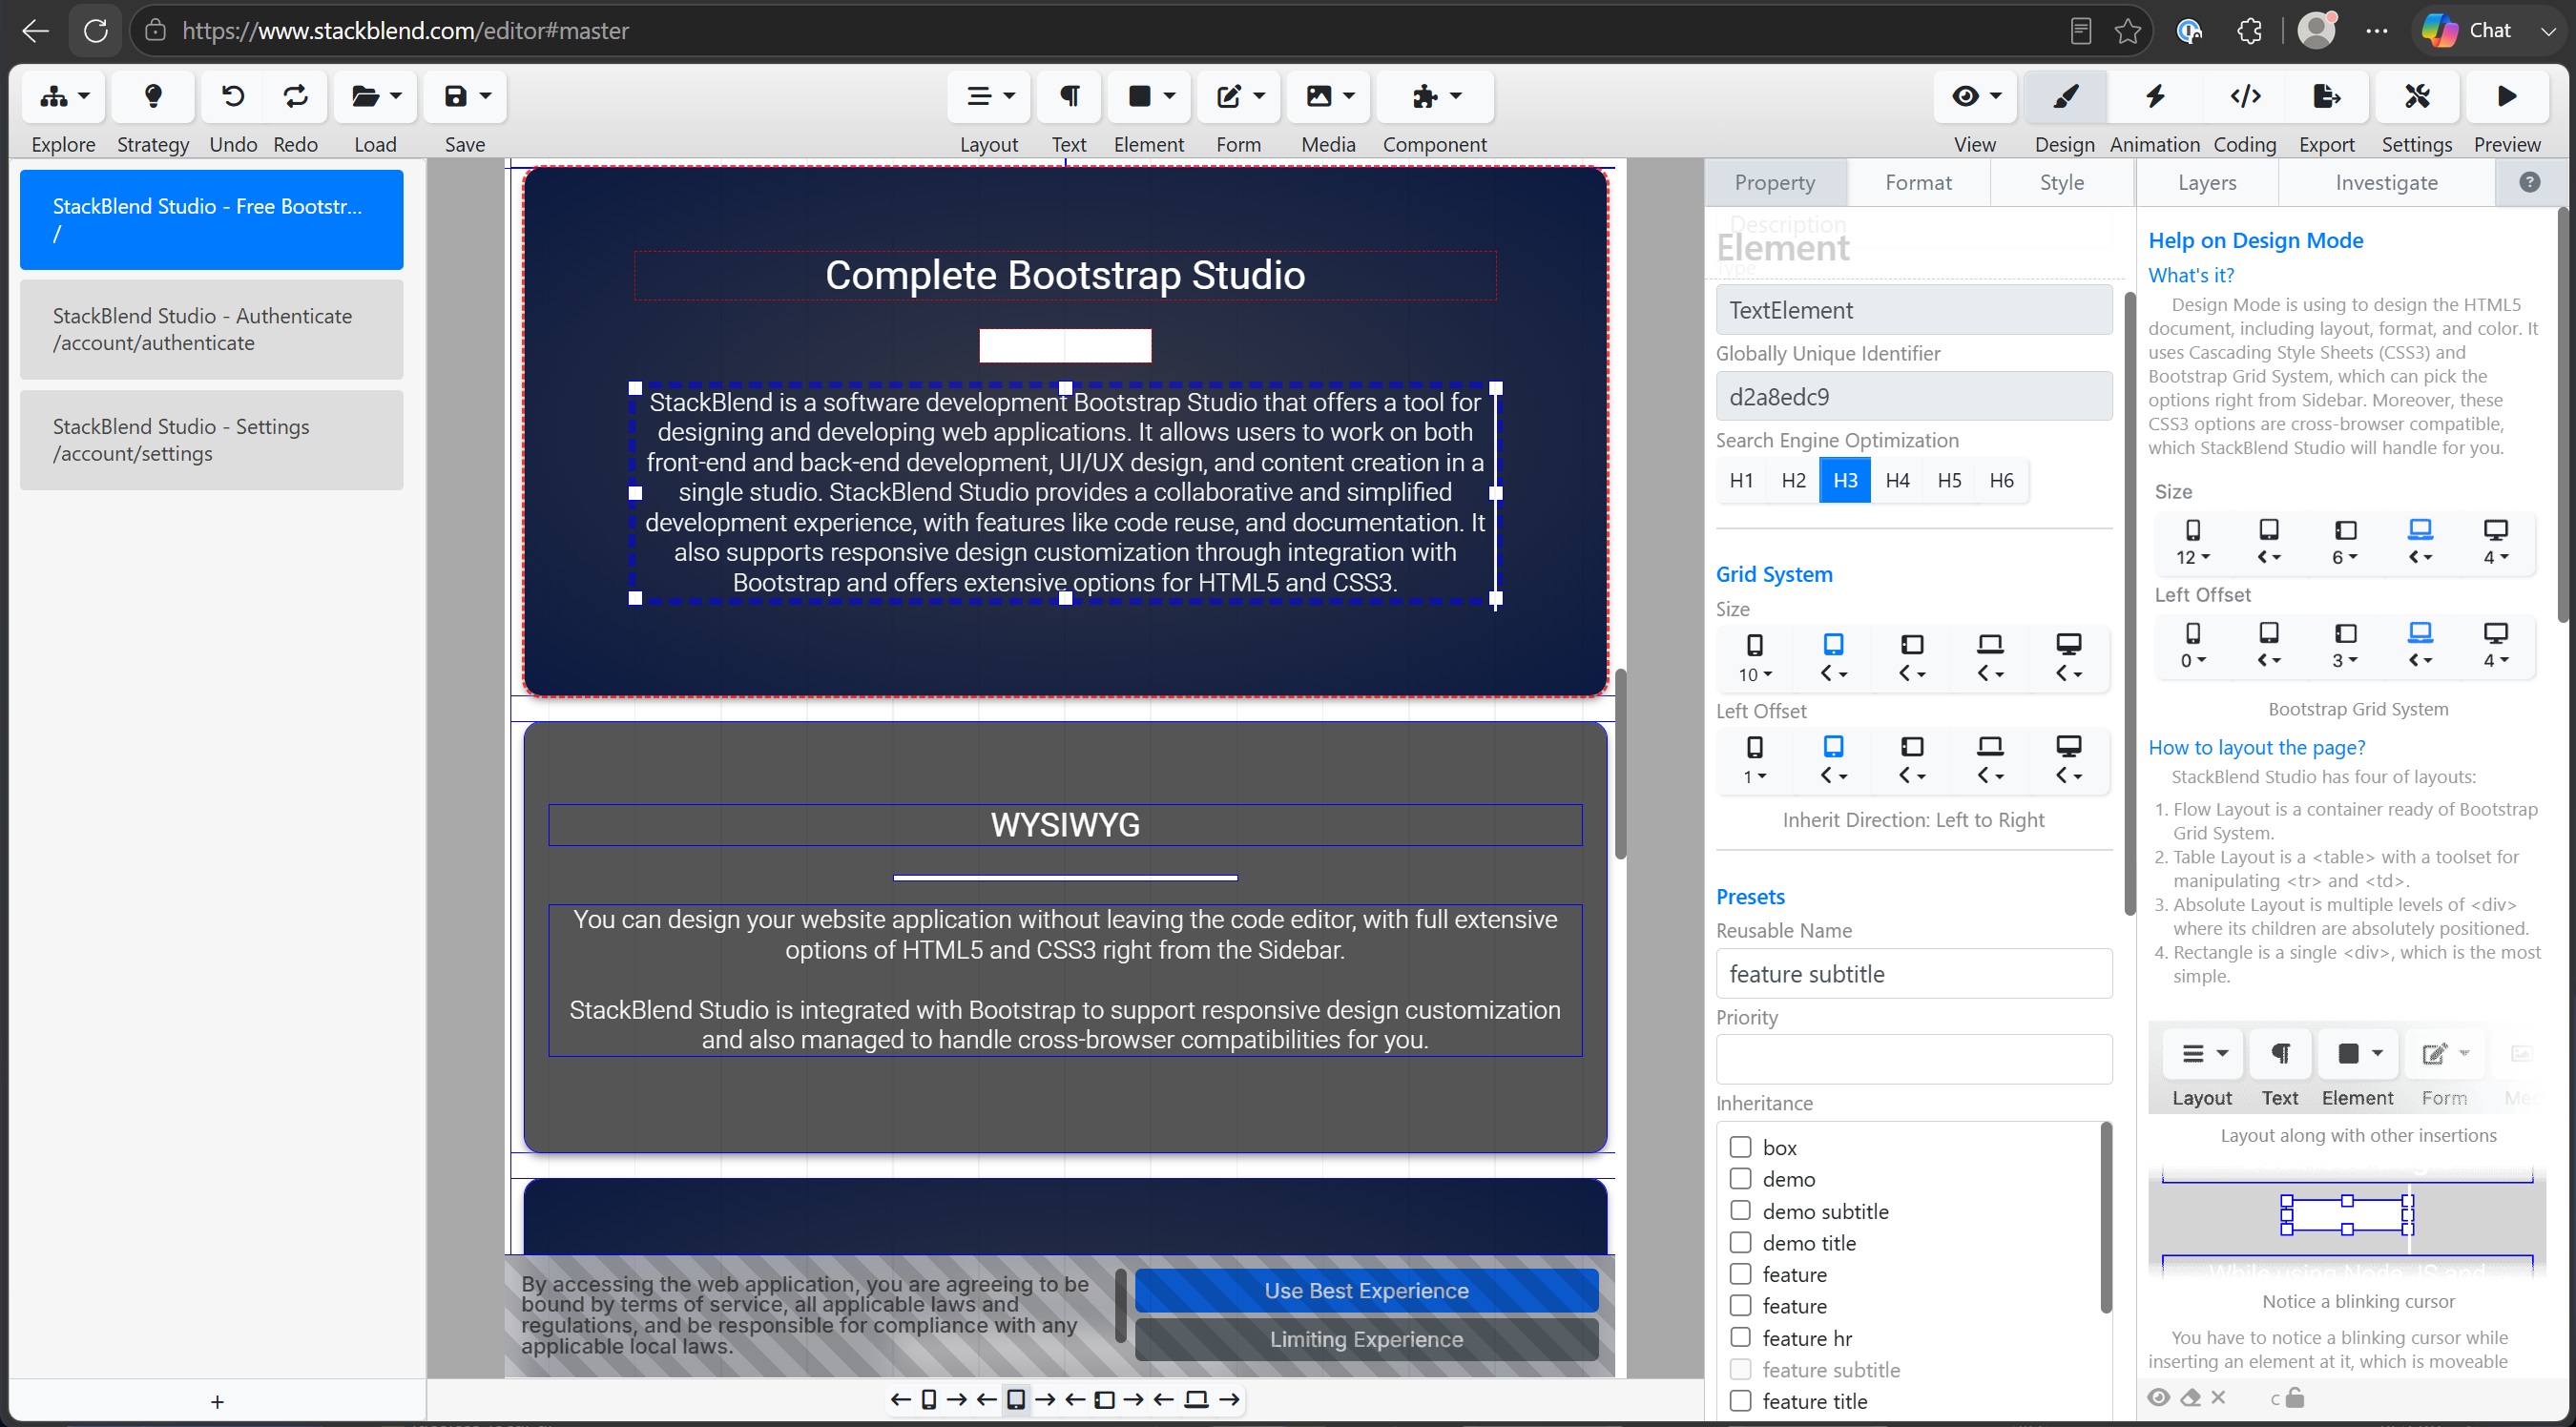Switch to Design mode brush icon
This screenshot has width=2576, height=1427.
2065,96
